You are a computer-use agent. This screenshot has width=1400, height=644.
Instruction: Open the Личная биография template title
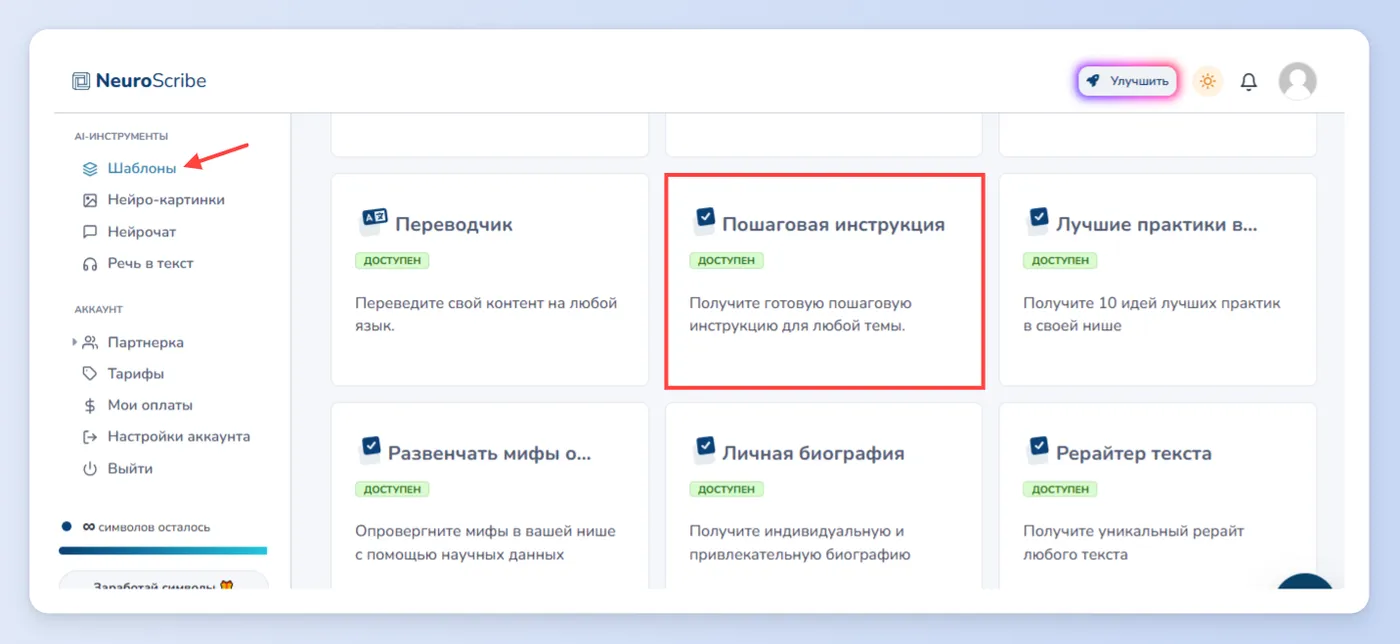click(x=813, y=453)
